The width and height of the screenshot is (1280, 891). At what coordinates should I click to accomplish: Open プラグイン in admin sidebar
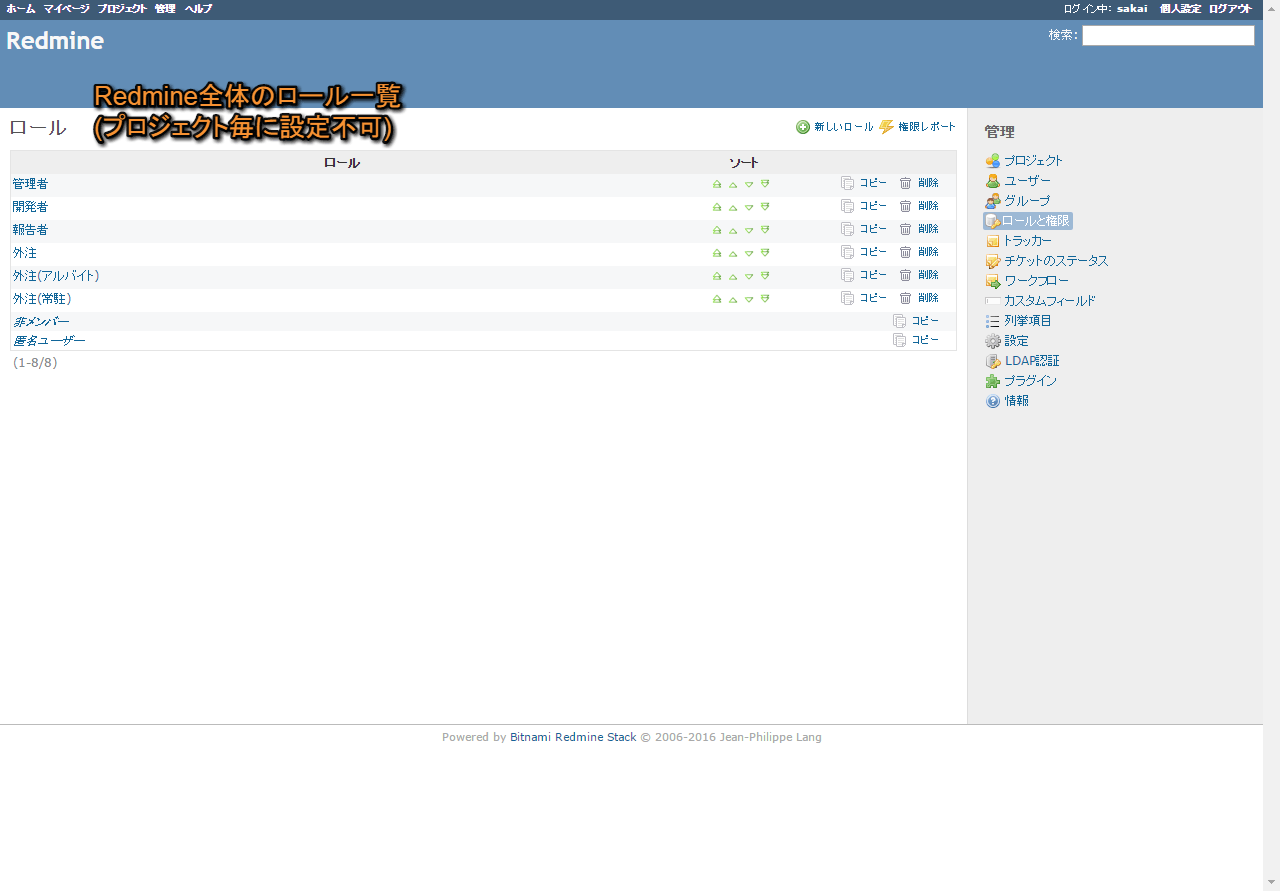[x=1021, y=381]
